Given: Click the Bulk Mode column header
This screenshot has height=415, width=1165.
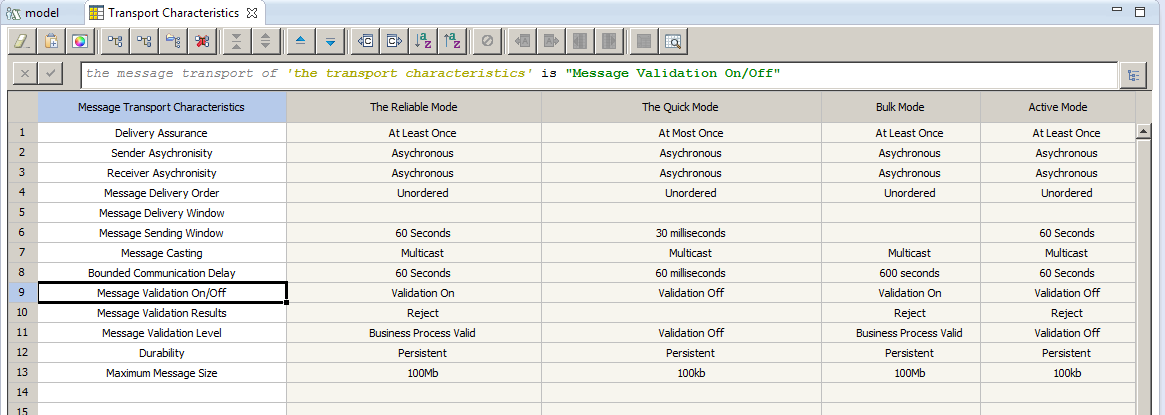Looking at the screenshot, I should (x=900, y=107).
